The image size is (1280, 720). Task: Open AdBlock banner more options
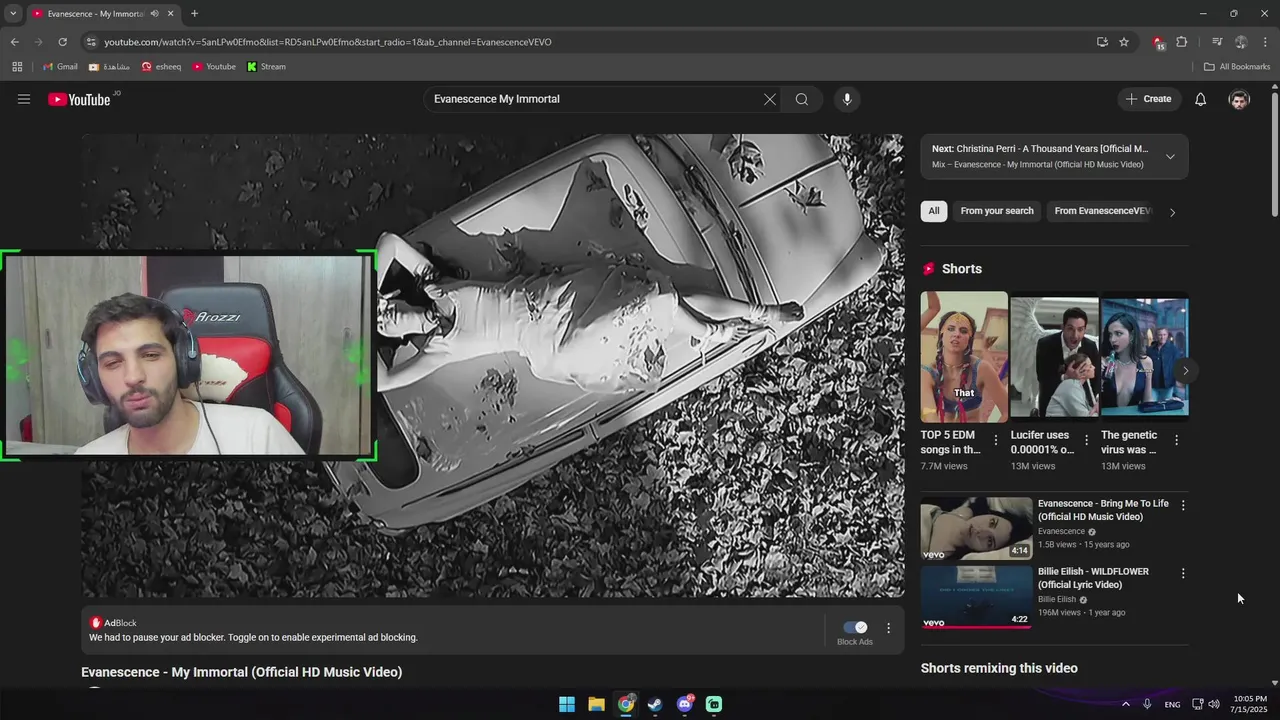888,628
